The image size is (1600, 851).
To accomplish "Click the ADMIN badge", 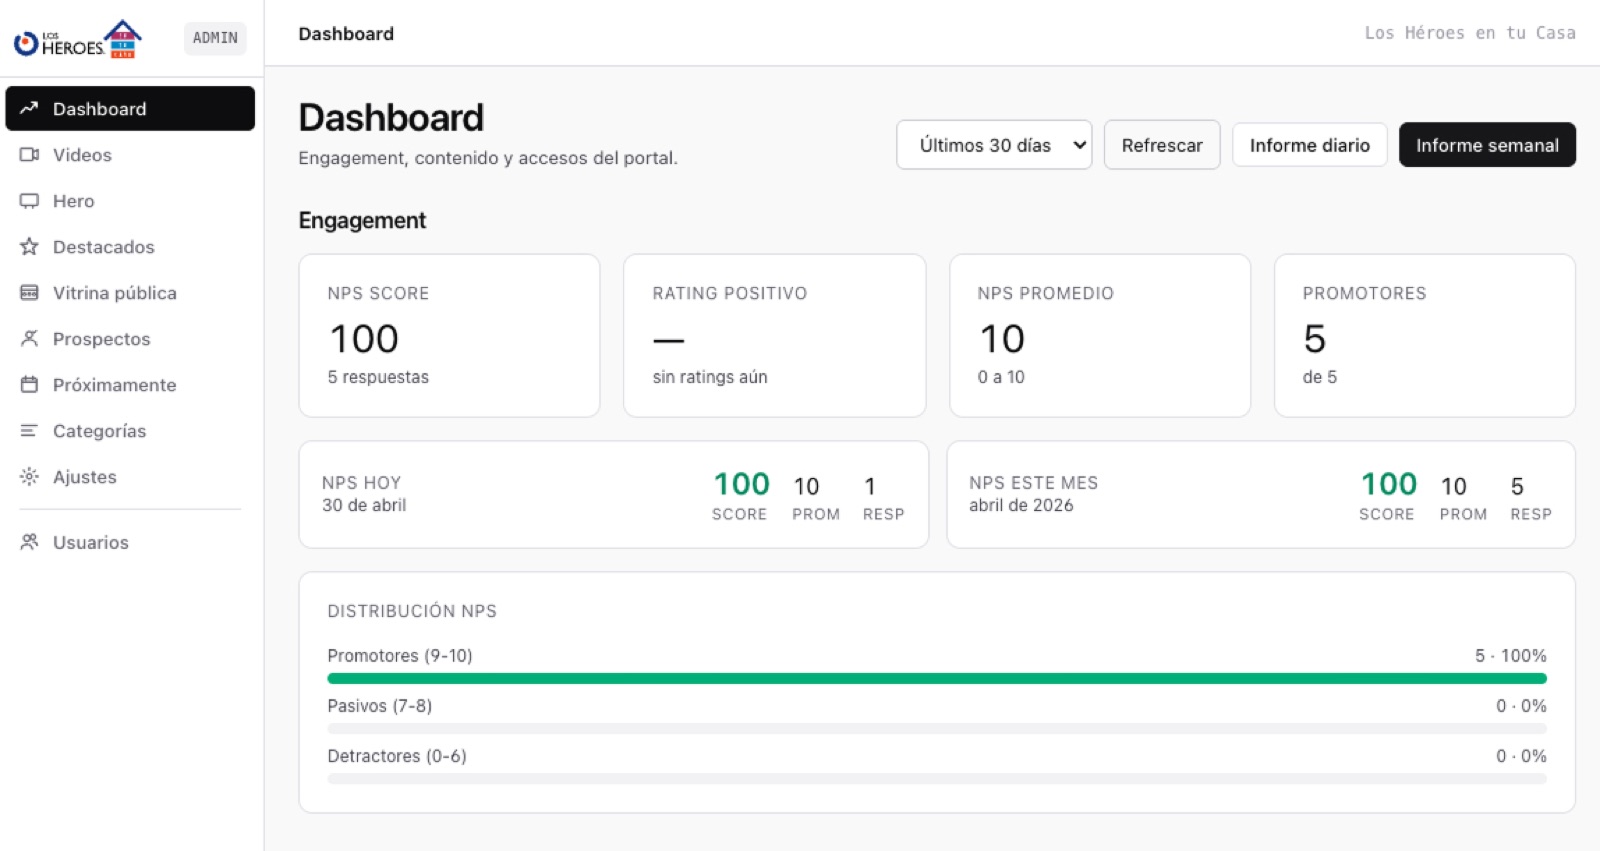I will click(215, 38).
